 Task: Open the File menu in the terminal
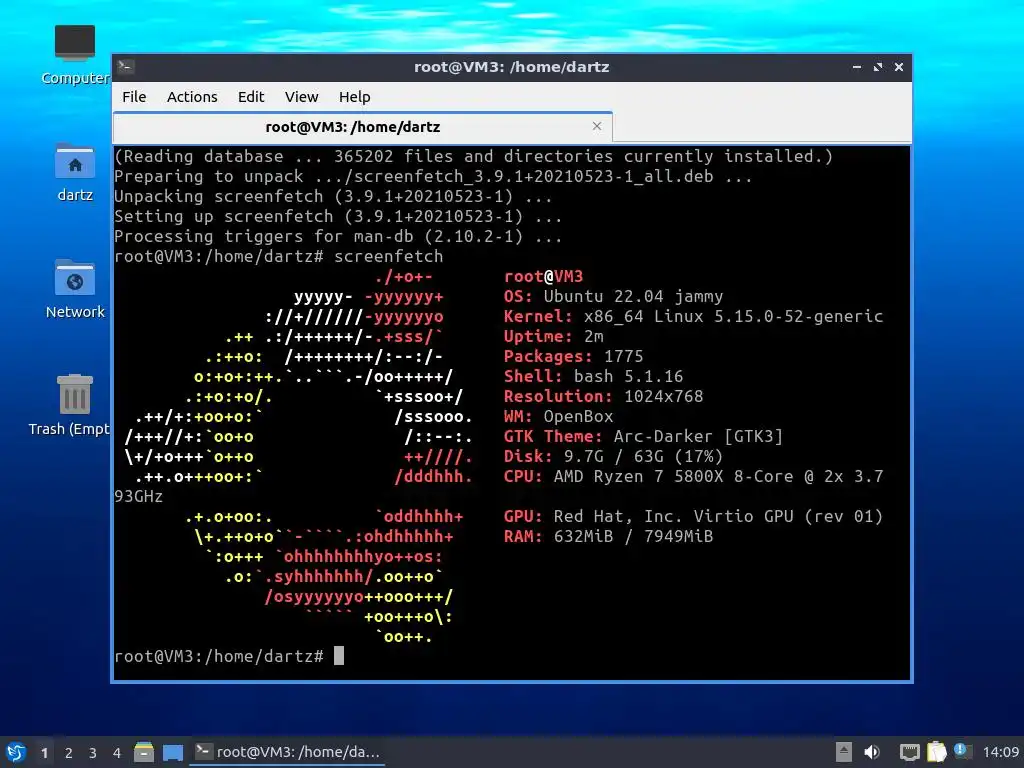(x=134, y=97)
